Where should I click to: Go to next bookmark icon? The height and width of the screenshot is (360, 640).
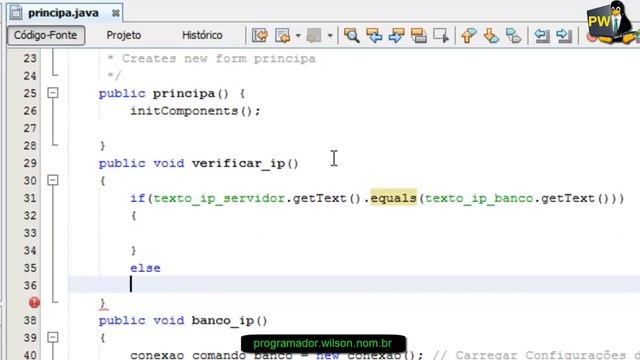[491, 36]
